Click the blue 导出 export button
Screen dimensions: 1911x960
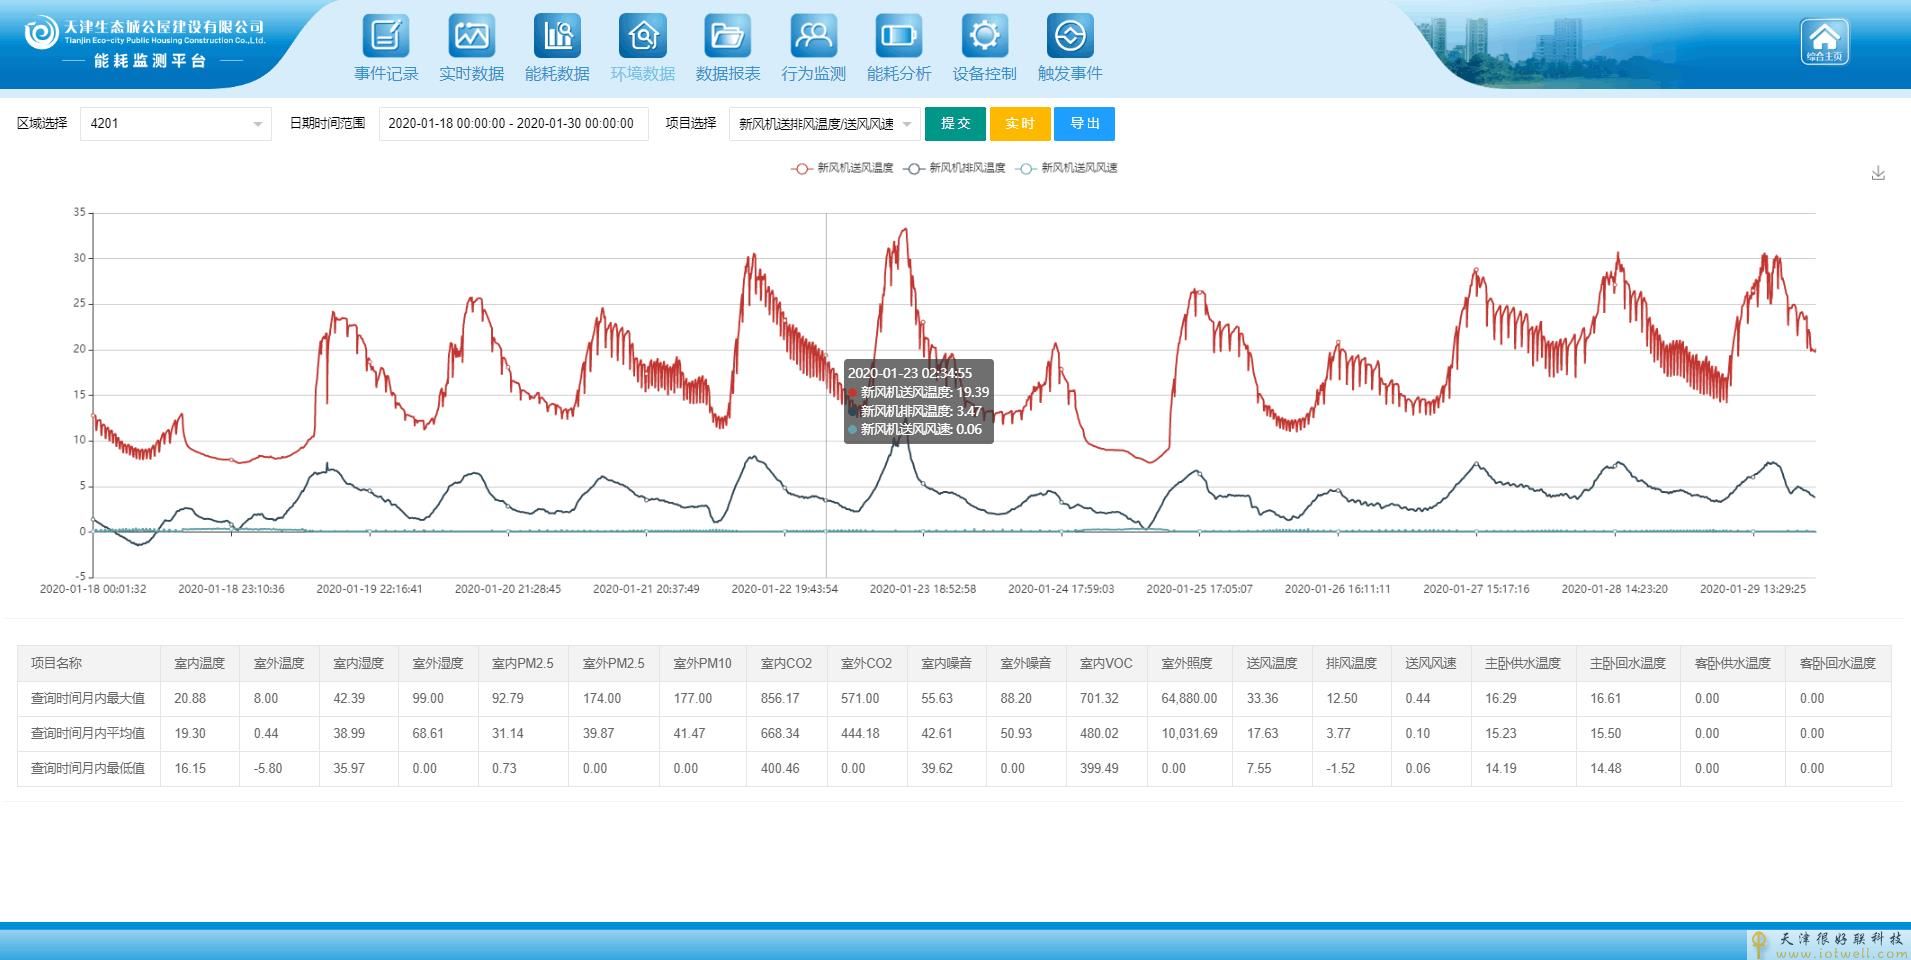pyautogui.click(x=1084, y=124)
